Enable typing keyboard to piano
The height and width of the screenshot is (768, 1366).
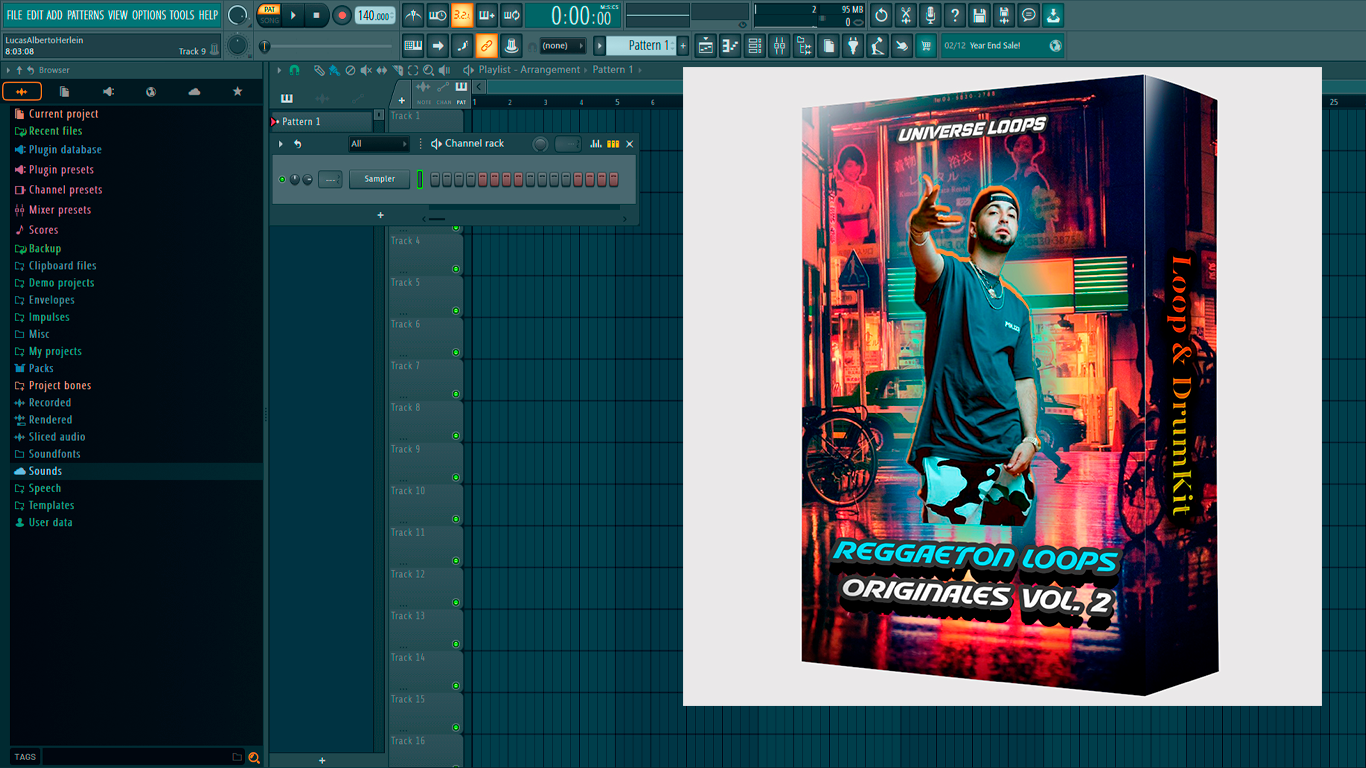[x=413, y=46]
